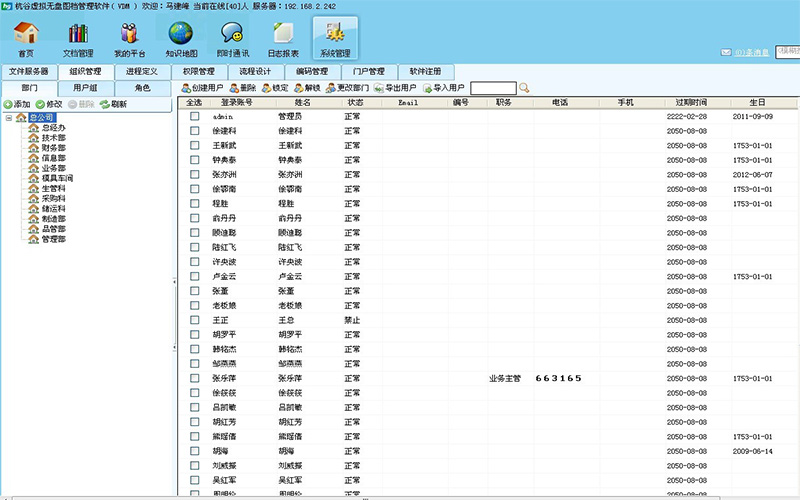Click 刷新 to refresh the department tree
The image size is (800, 500).
pos(113,104)
